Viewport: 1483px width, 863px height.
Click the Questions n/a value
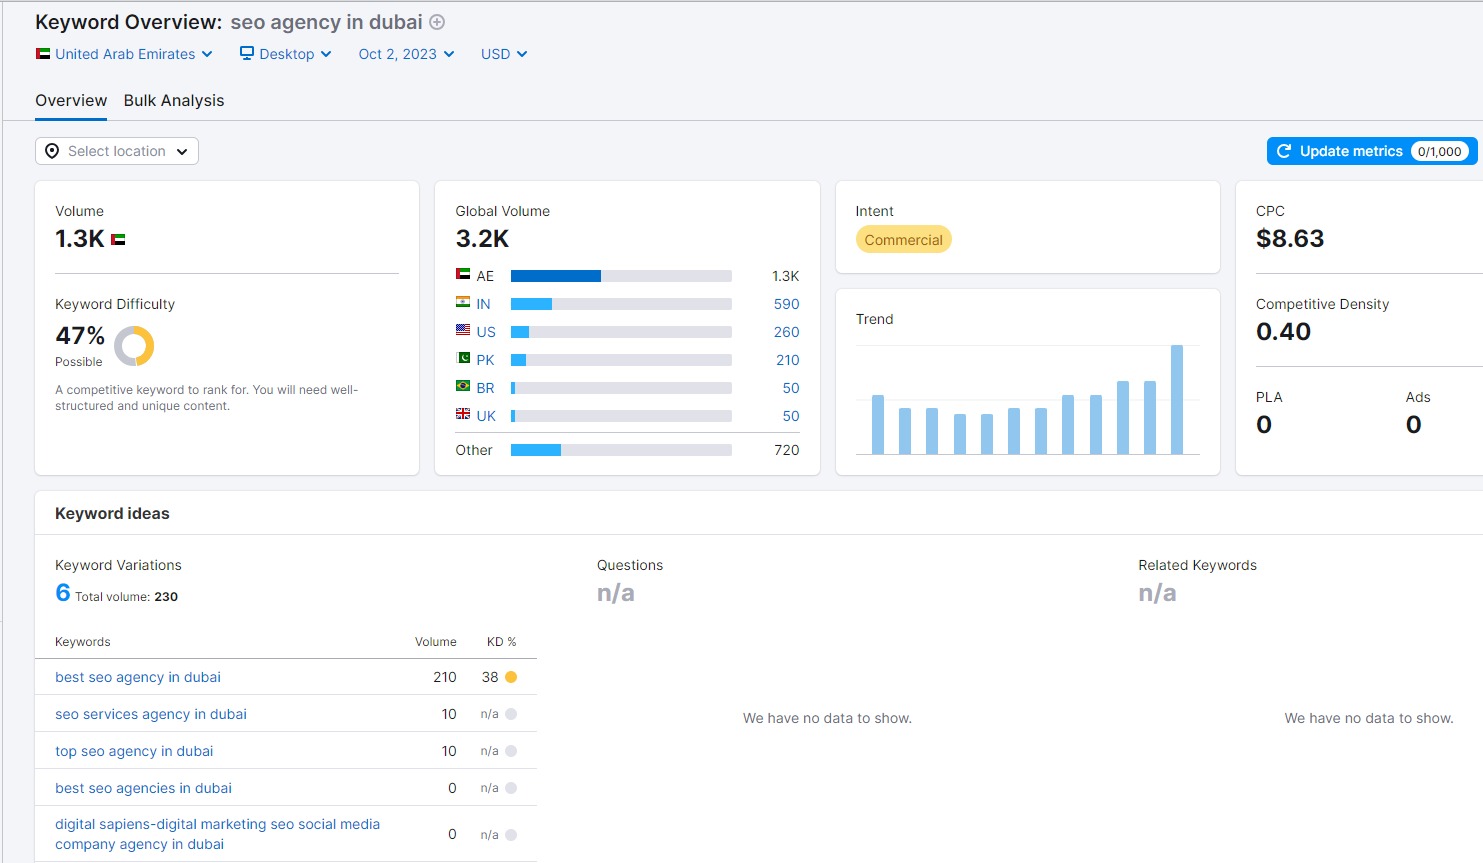pyautogui.click(x=616, y=593)
